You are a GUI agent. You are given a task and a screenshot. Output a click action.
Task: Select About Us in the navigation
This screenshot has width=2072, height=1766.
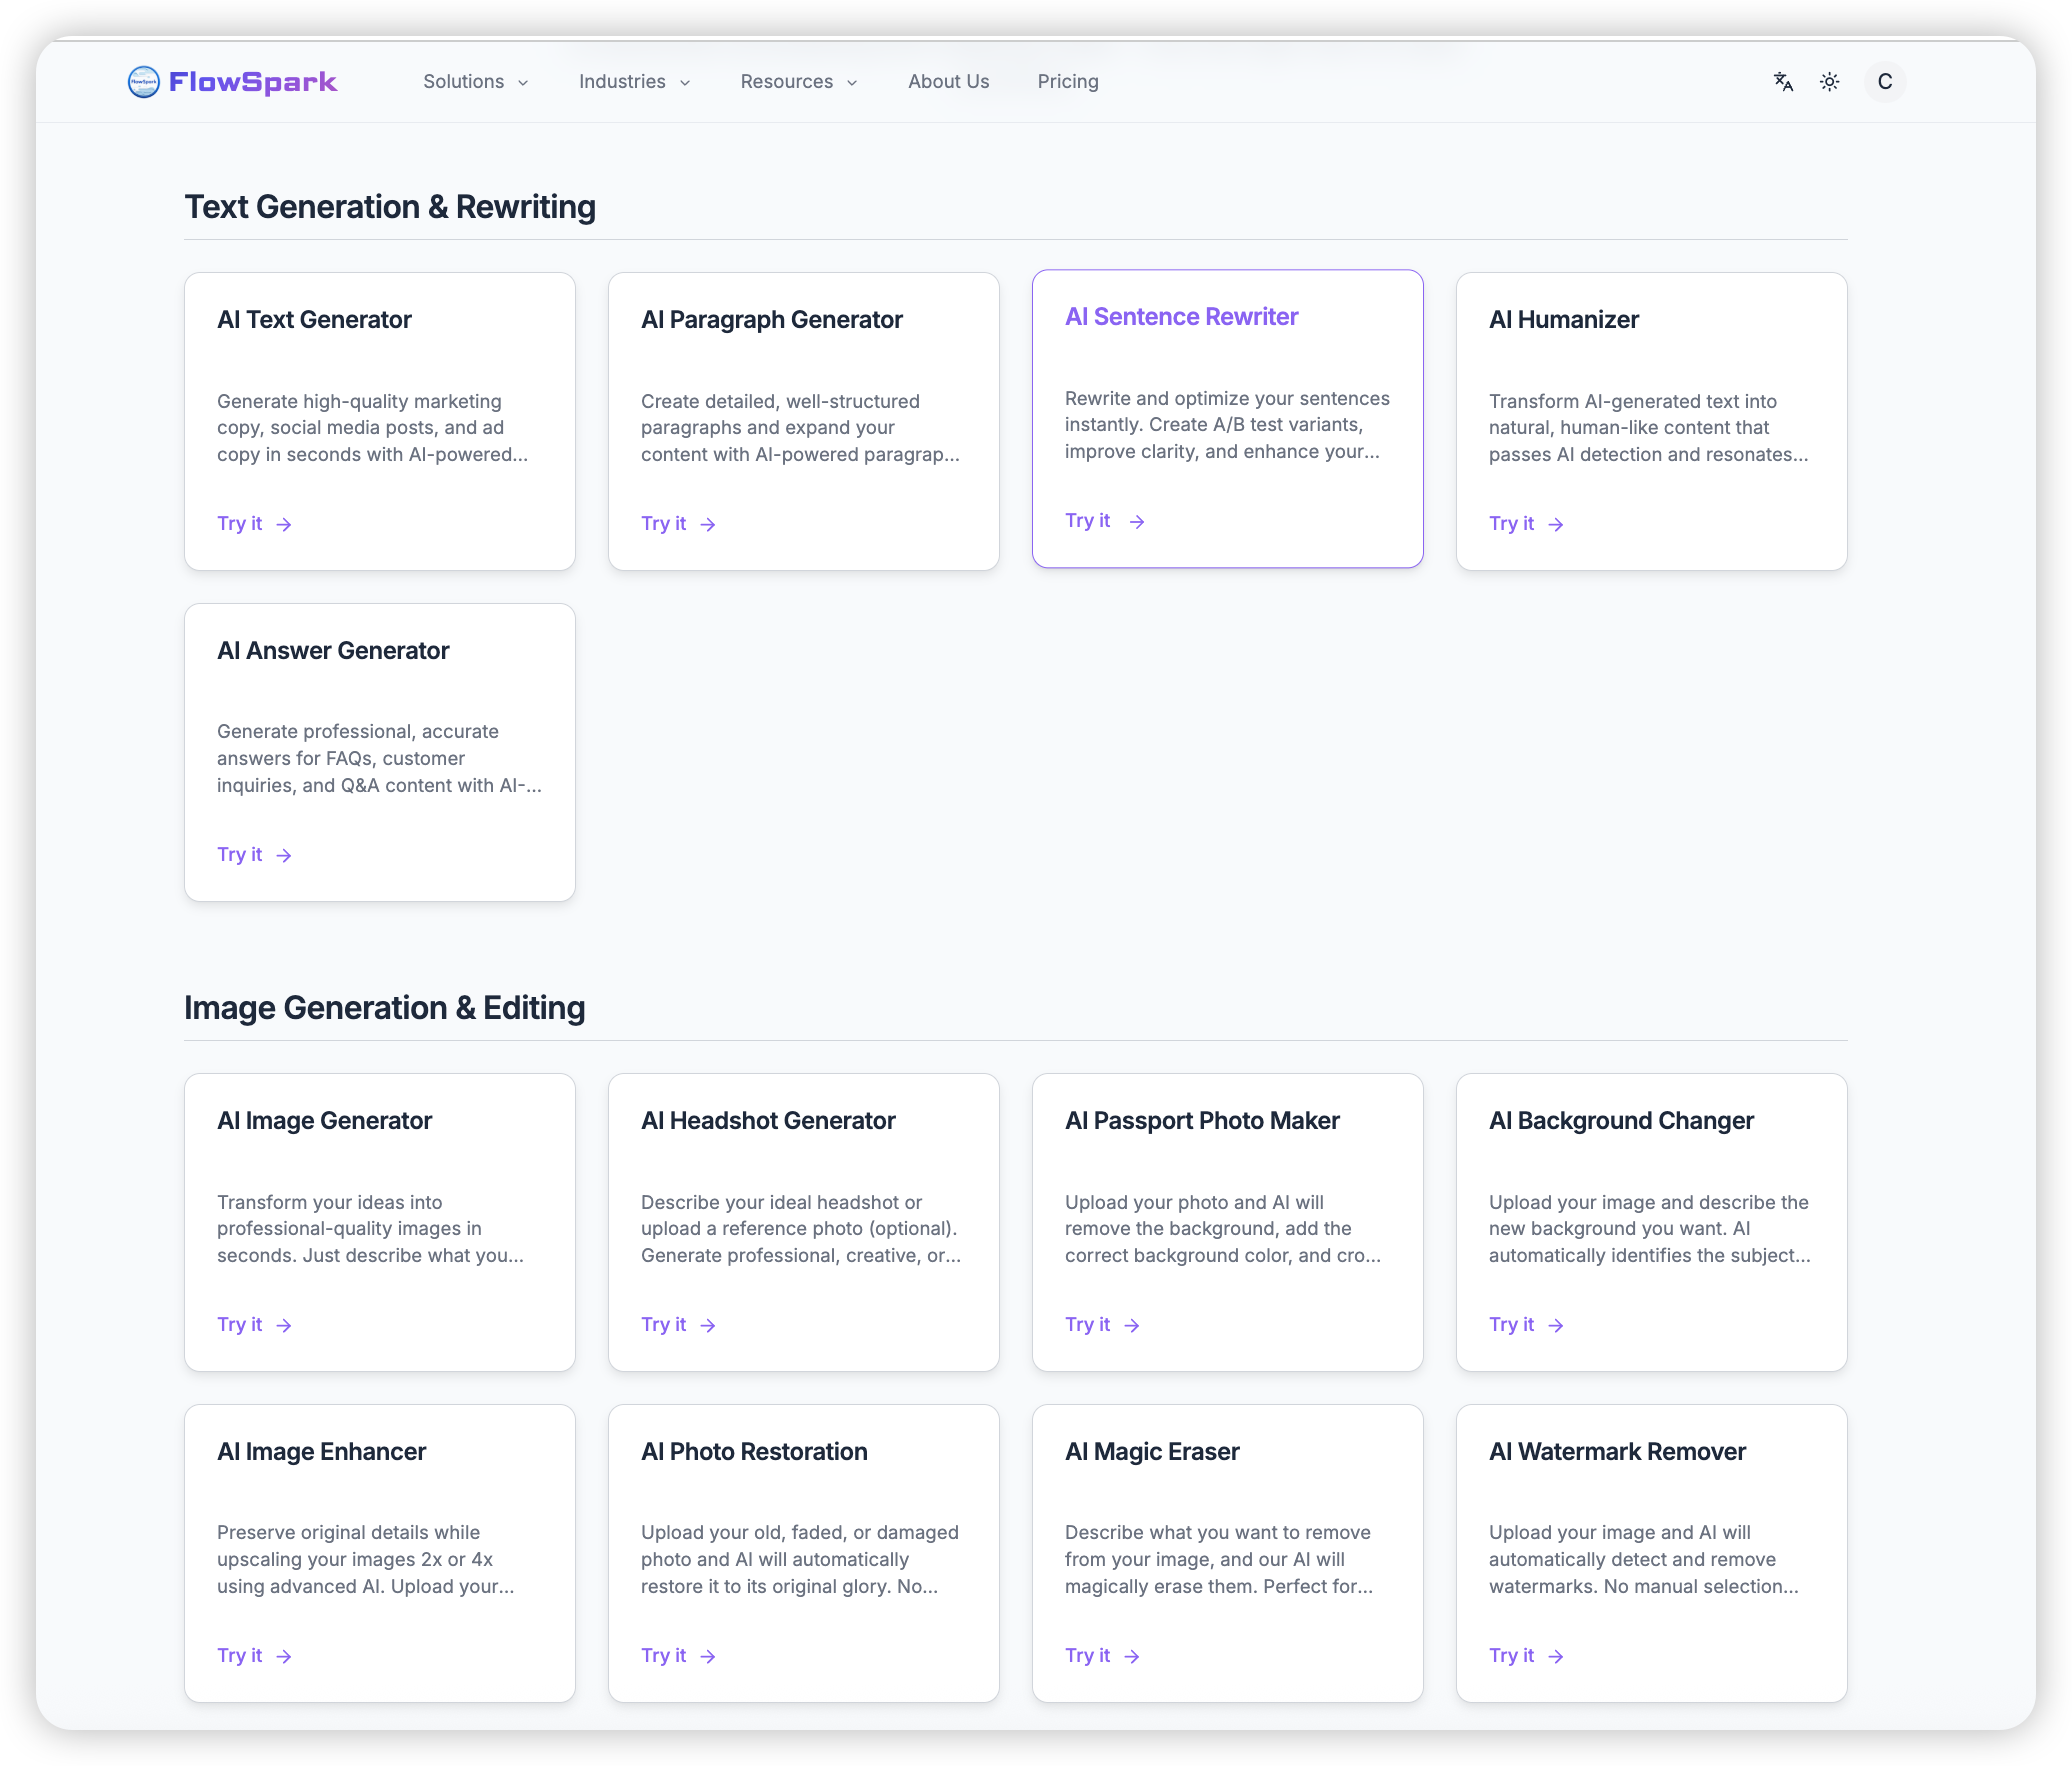point(948,82)
